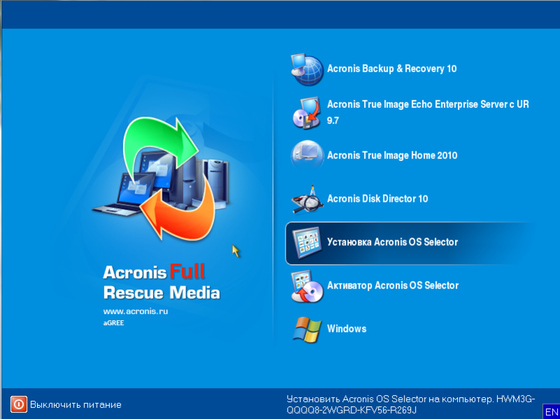Boot into Windows via its text label
560x419 pixels.
tap(347, 329)
